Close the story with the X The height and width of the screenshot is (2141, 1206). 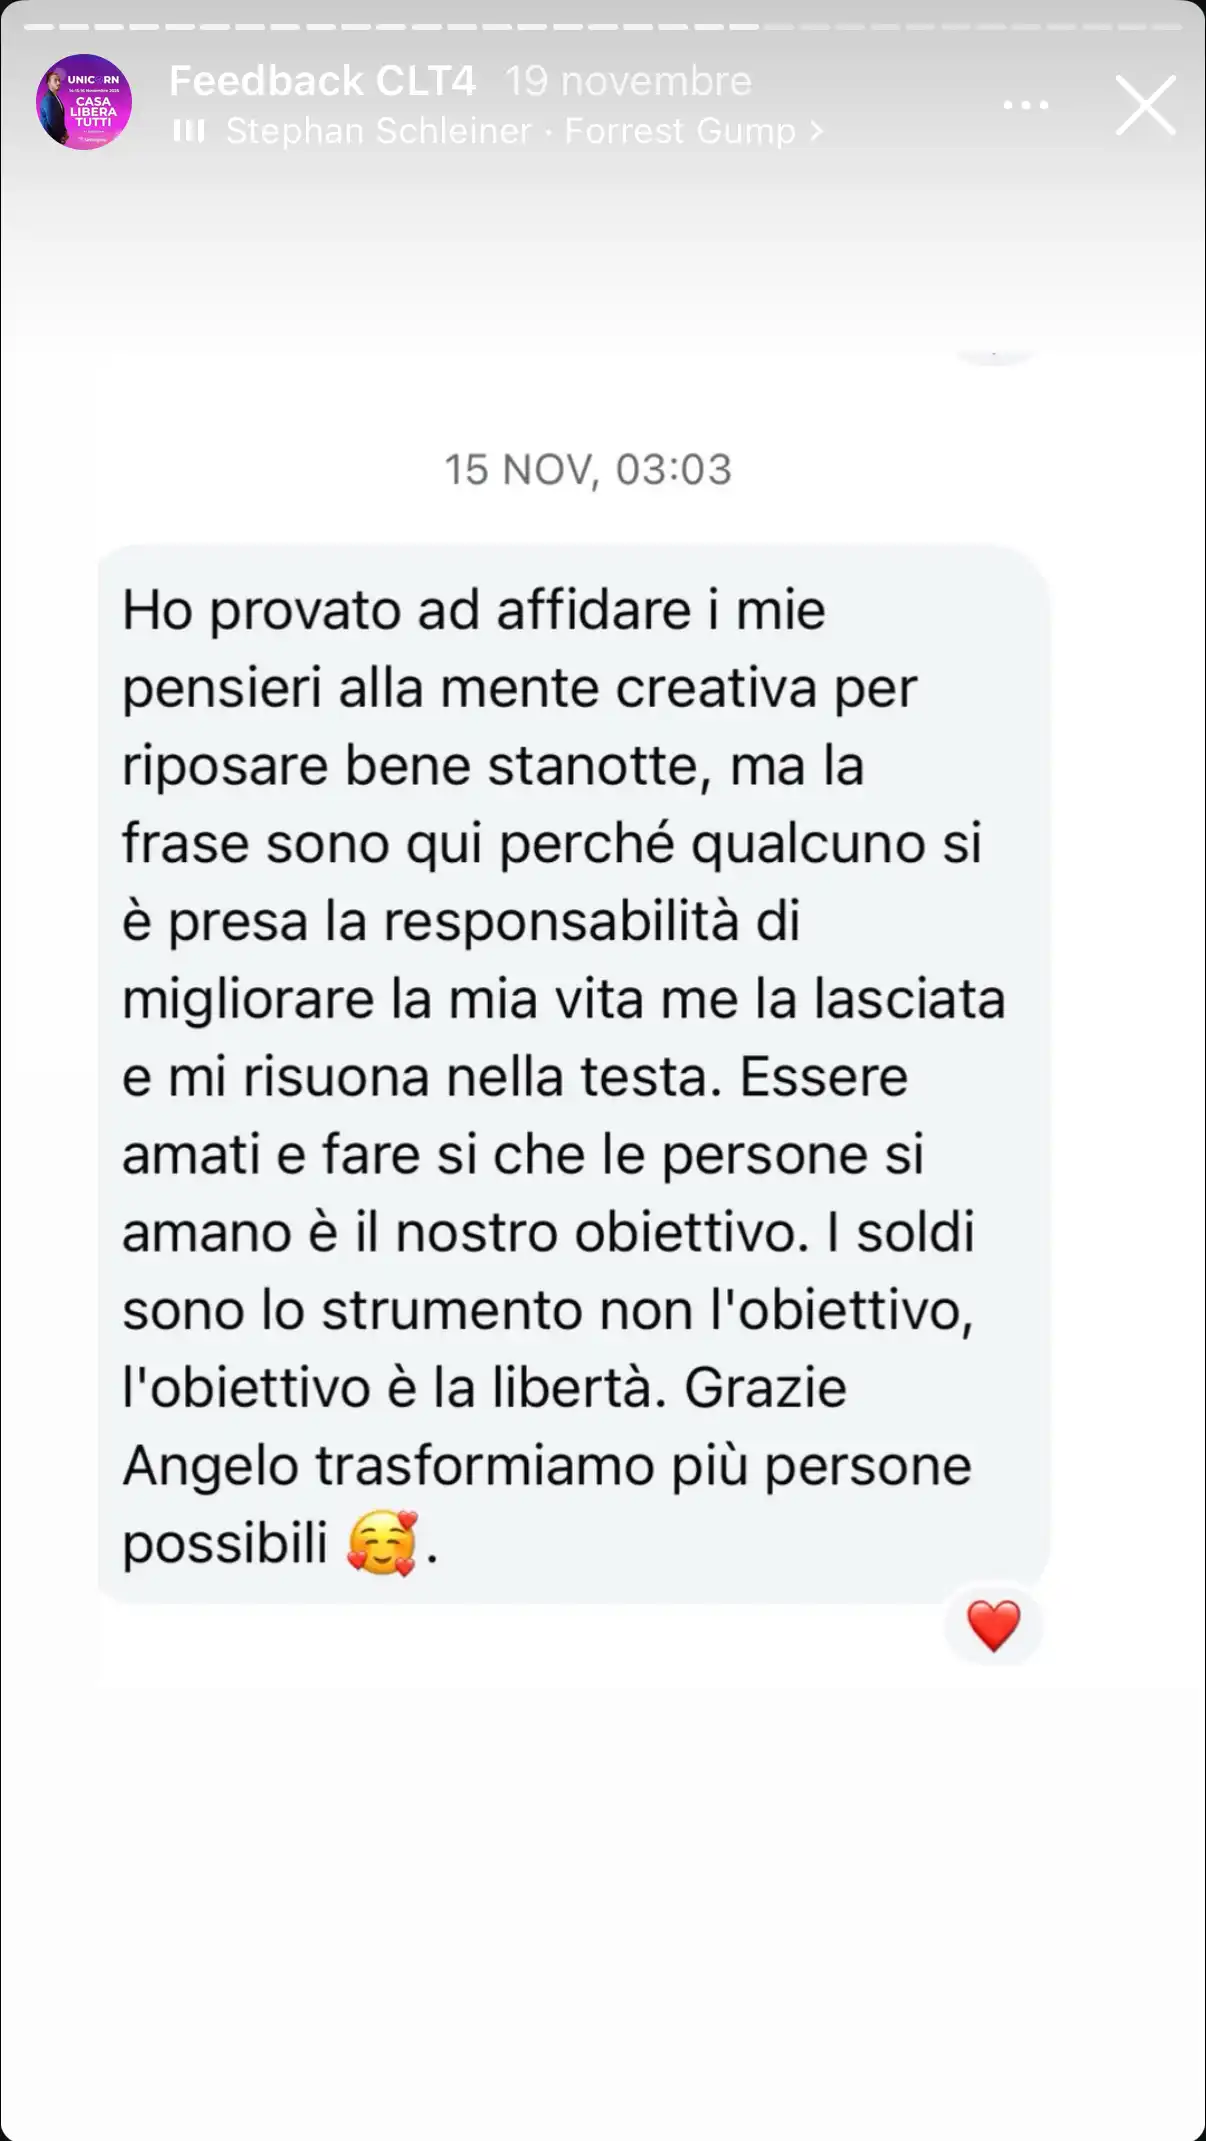pos(1145,104)
